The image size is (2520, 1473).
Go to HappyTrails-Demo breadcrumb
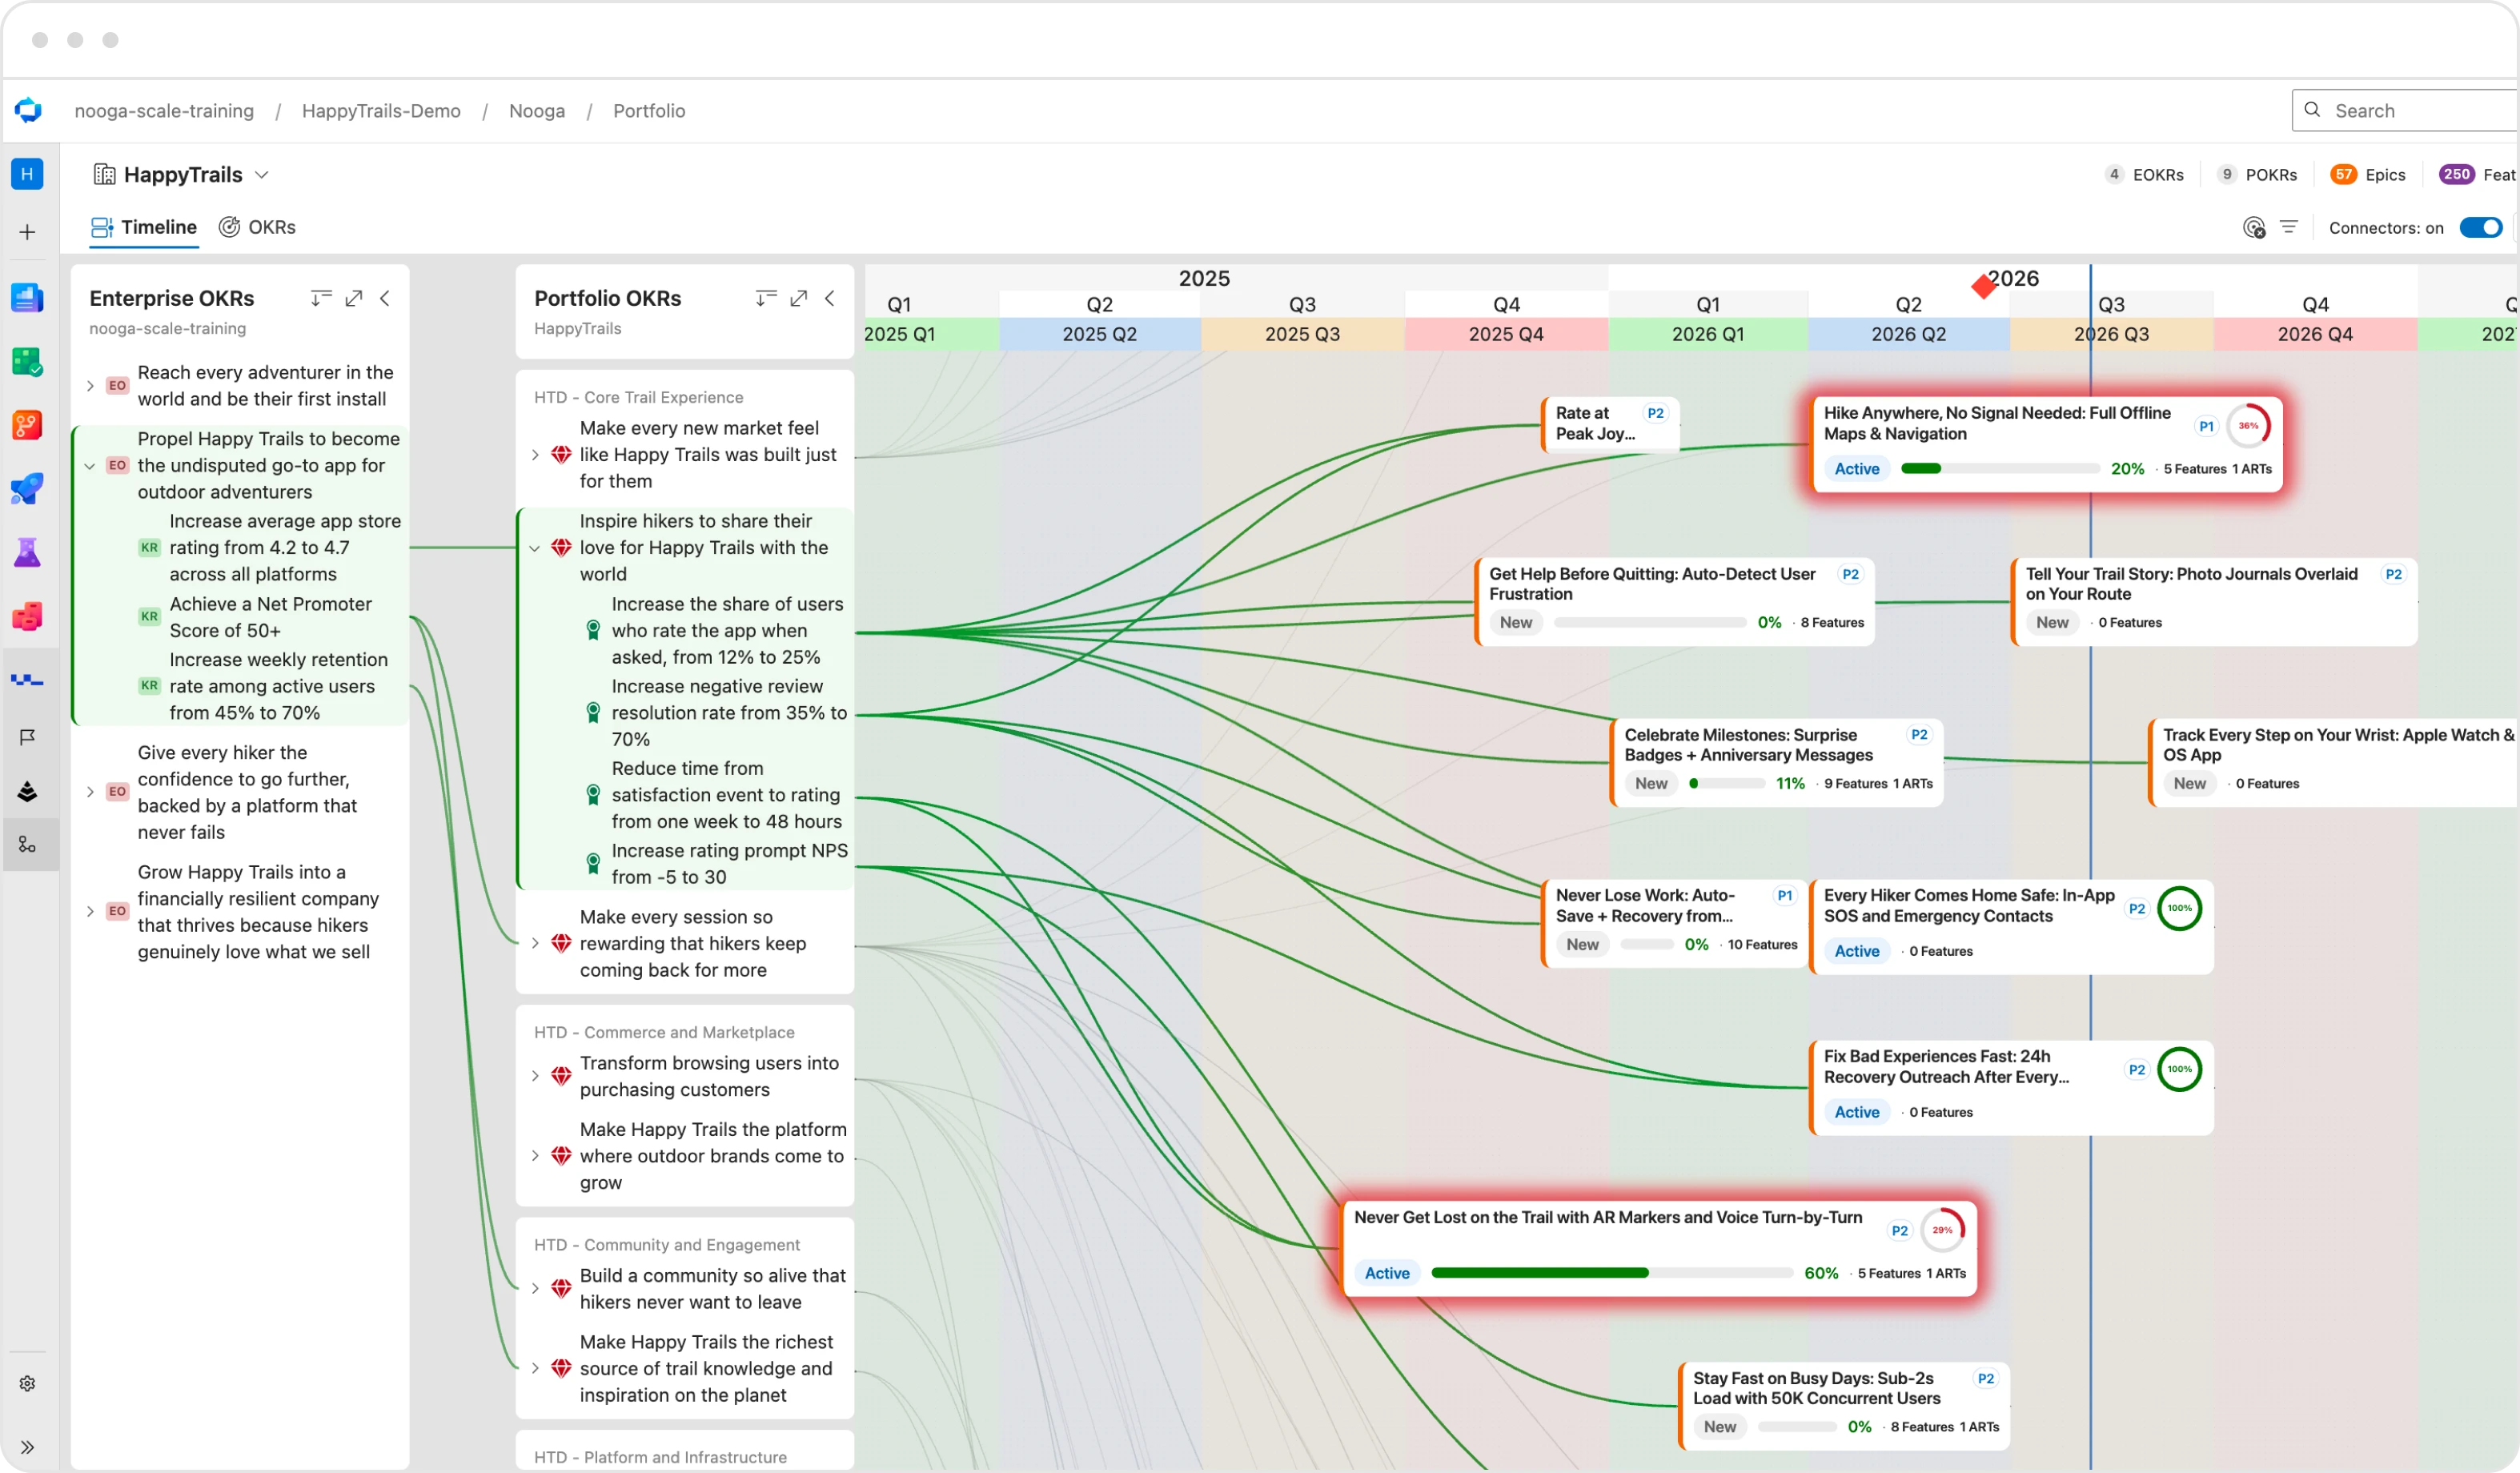click(381, 111)
